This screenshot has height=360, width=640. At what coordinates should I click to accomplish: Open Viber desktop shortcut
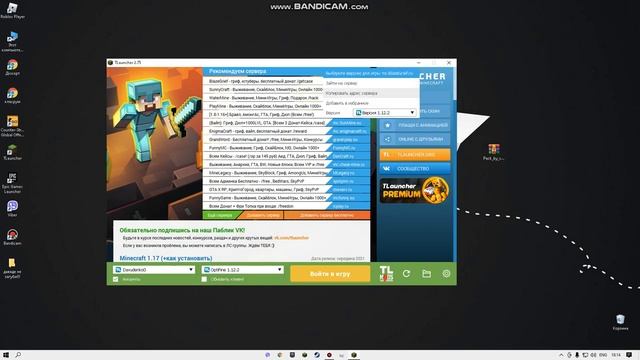click(12, 209)
